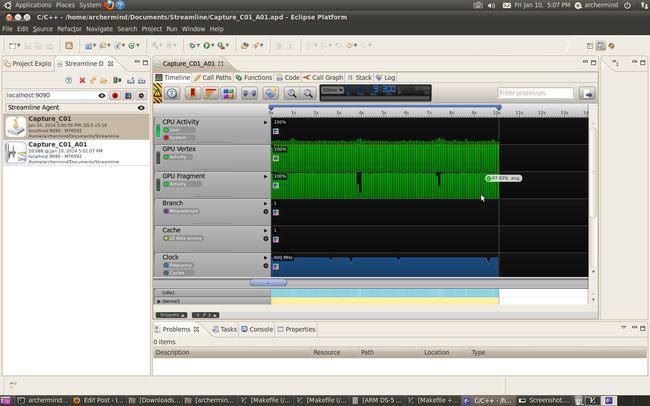The width and height of the screenshot is (650, 406).
Task: Click the export capture icon
Action: coord(142,80)
